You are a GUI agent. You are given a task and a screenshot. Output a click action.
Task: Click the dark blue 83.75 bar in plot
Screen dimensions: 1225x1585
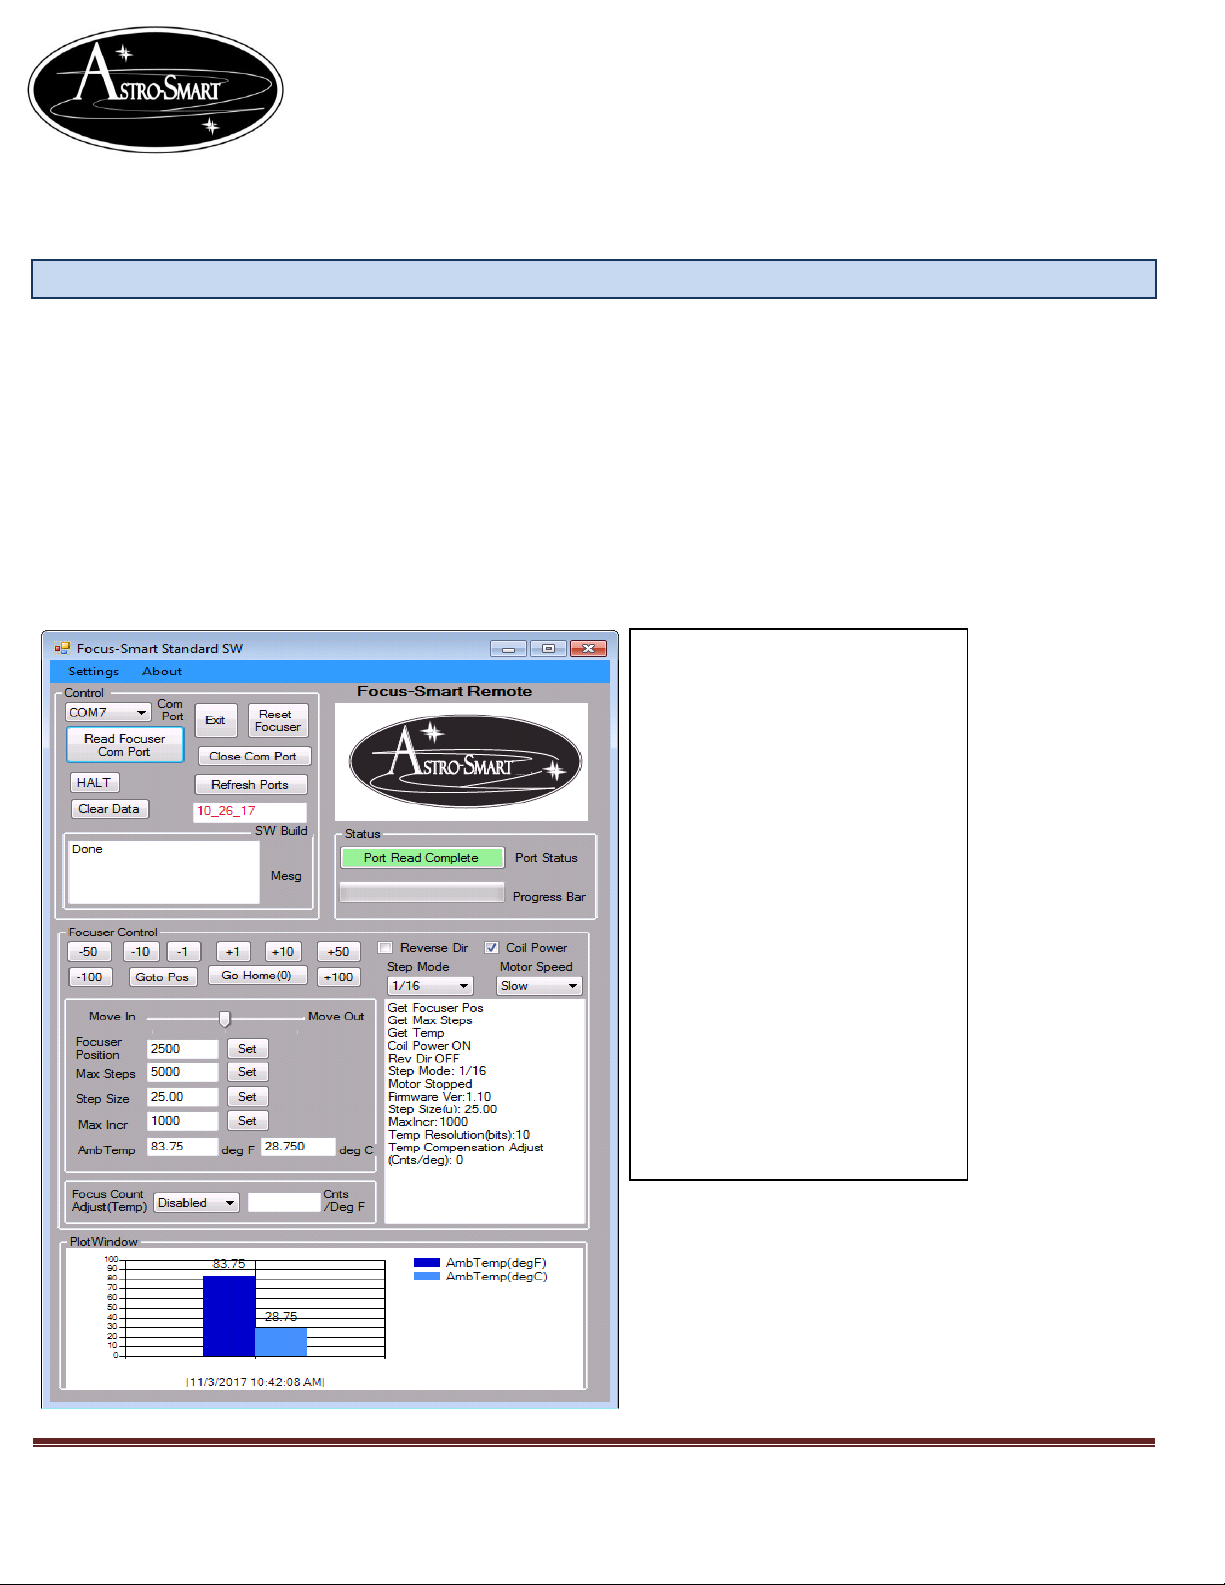click(x=229, y=1316)
